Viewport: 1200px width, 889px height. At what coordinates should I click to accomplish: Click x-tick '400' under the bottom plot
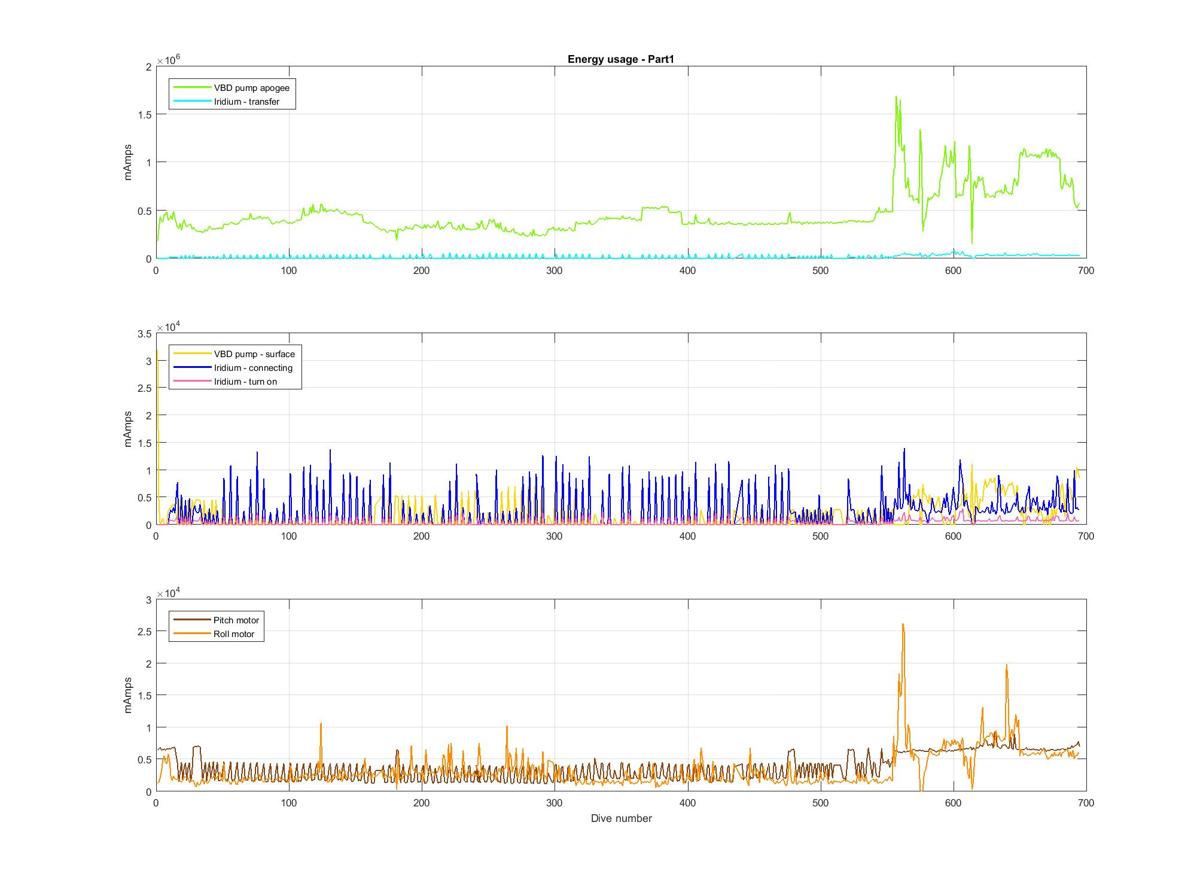click(687, 803)
